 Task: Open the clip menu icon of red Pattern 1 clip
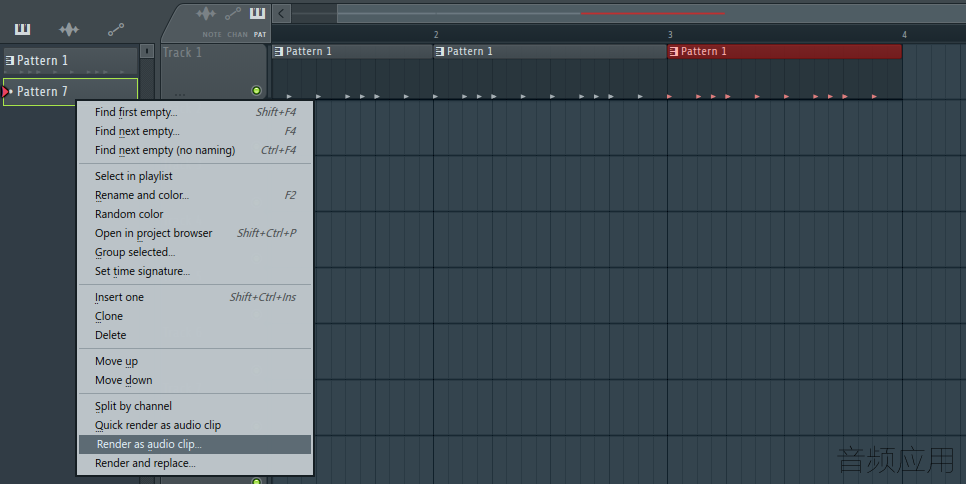pos(673,52)
